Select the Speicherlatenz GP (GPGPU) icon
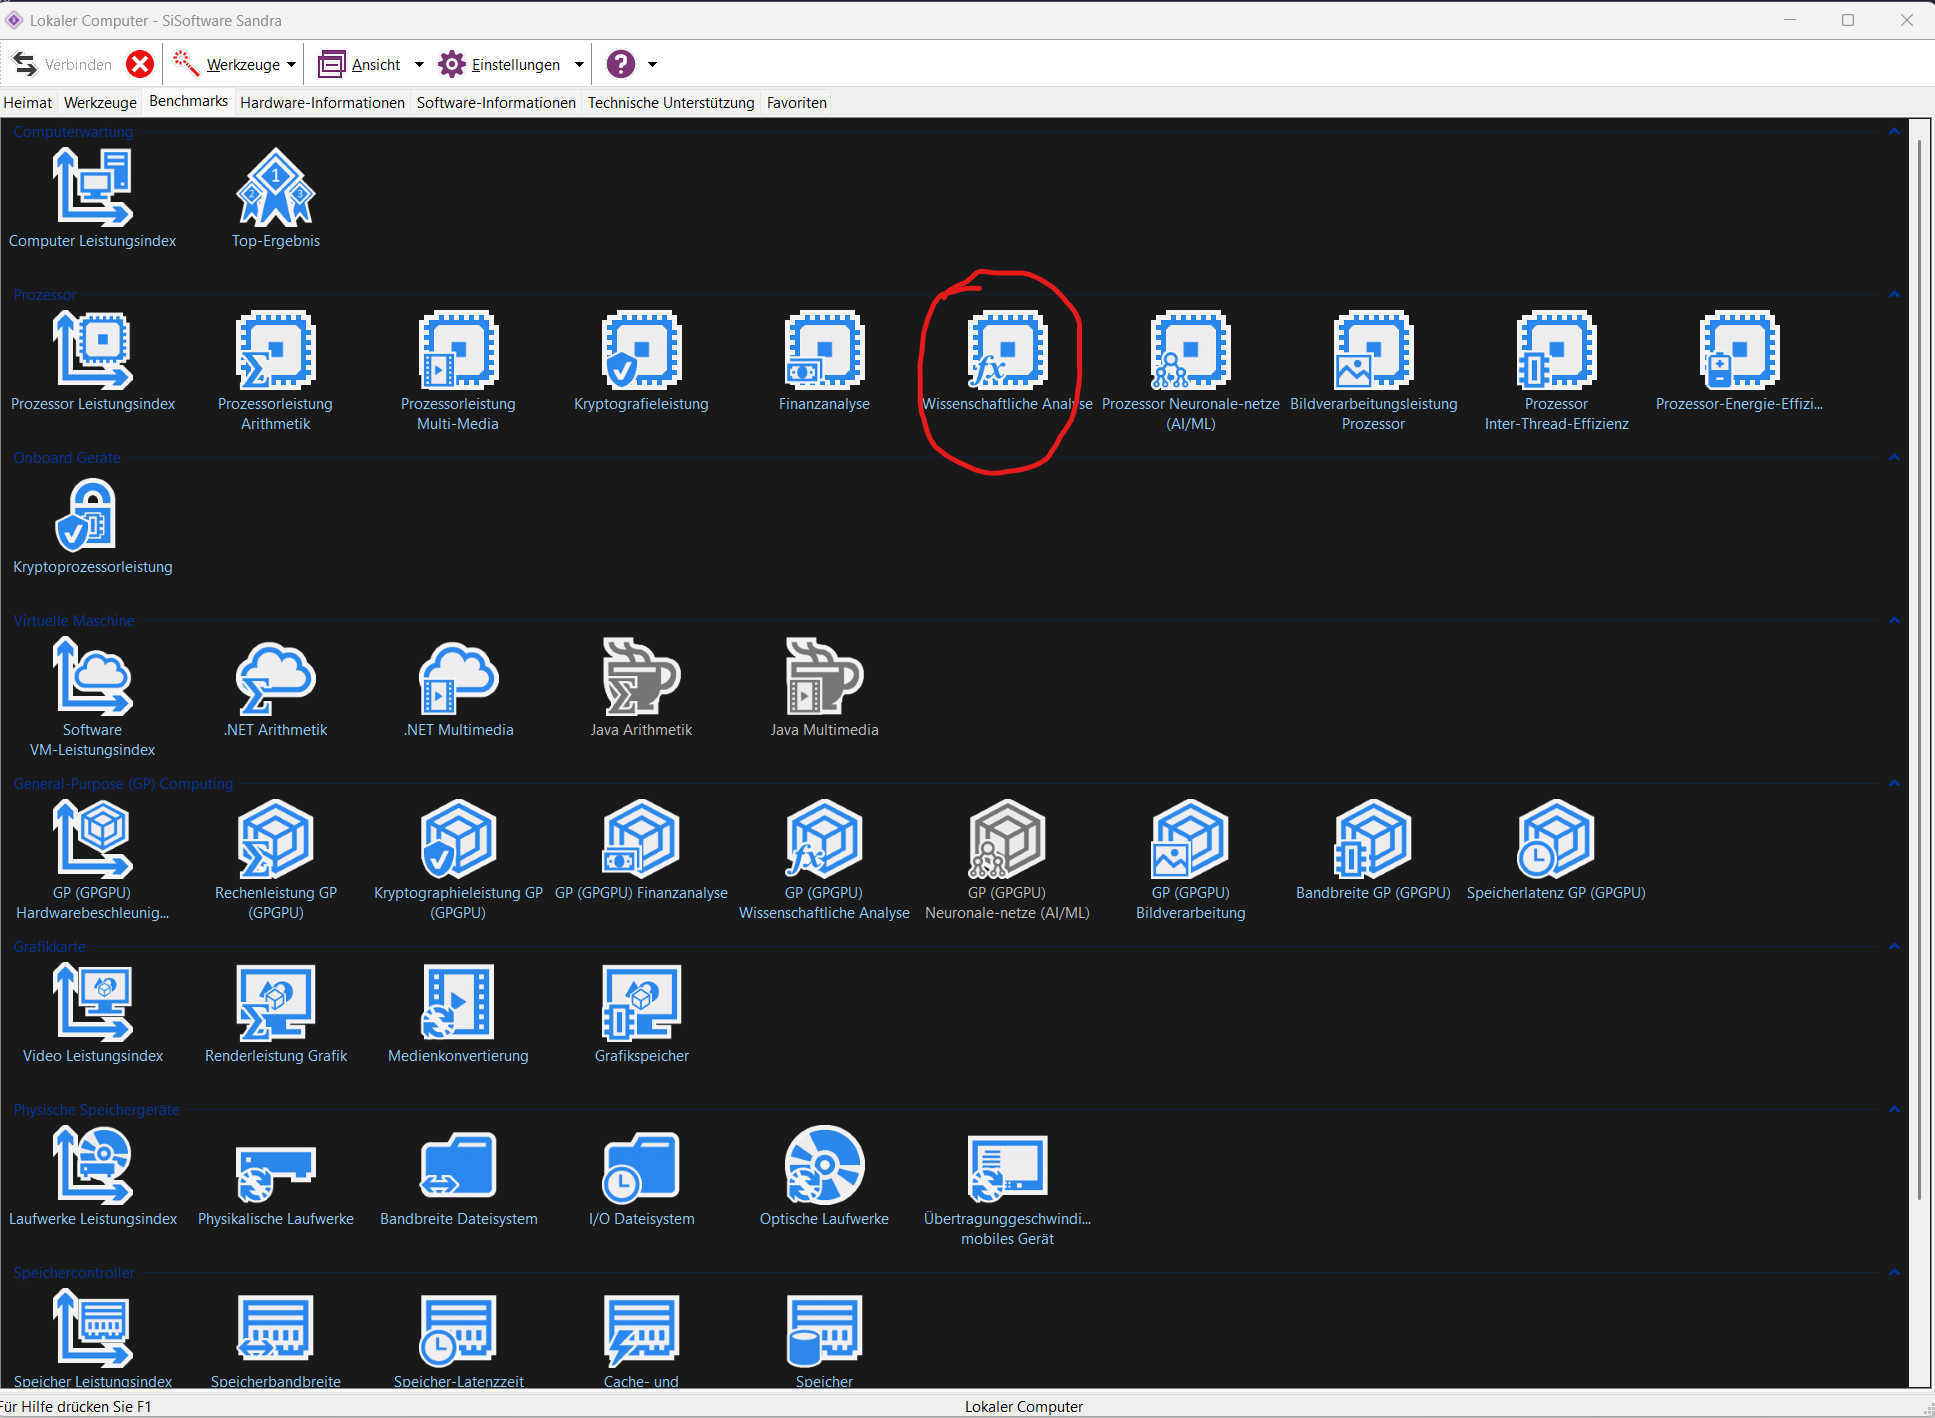The width and height of the screenshot is (1935, 1418). 1555,840
